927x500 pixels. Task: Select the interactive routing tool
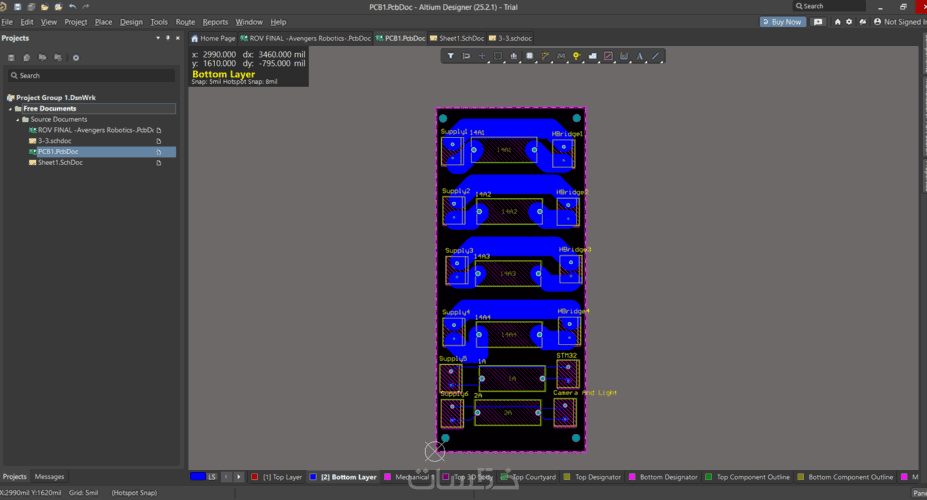coord(545,56)
